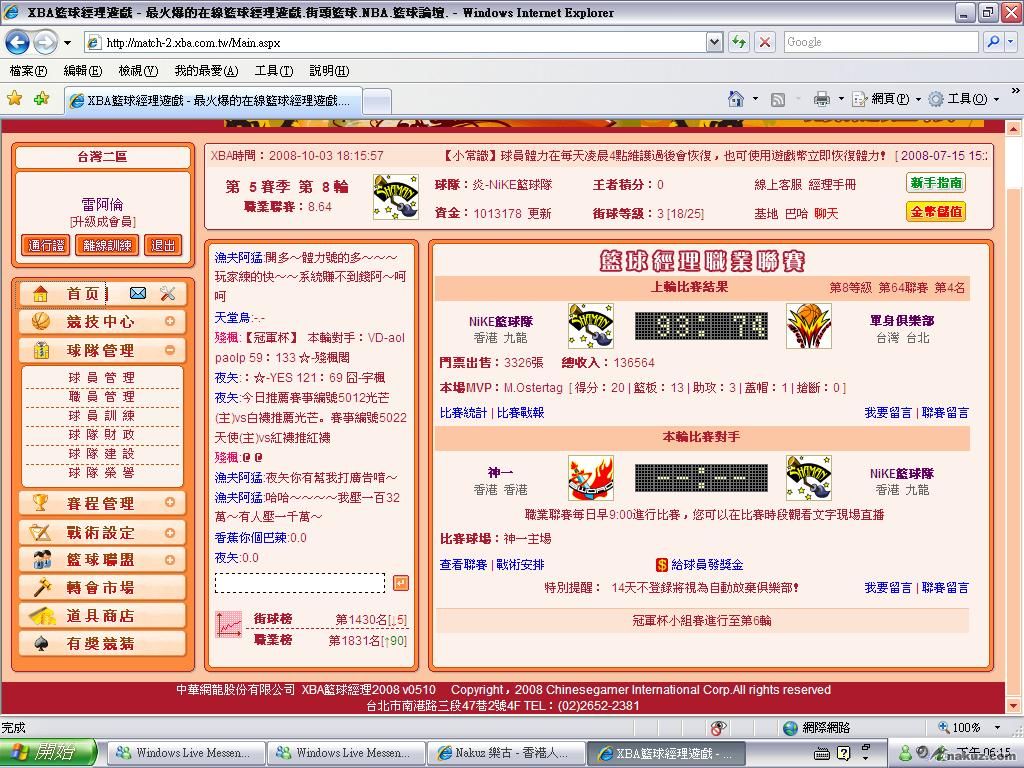This screenshot has width=1024, height=768.
Task: Click the 線上客服 link
Action: pos(778,185)
